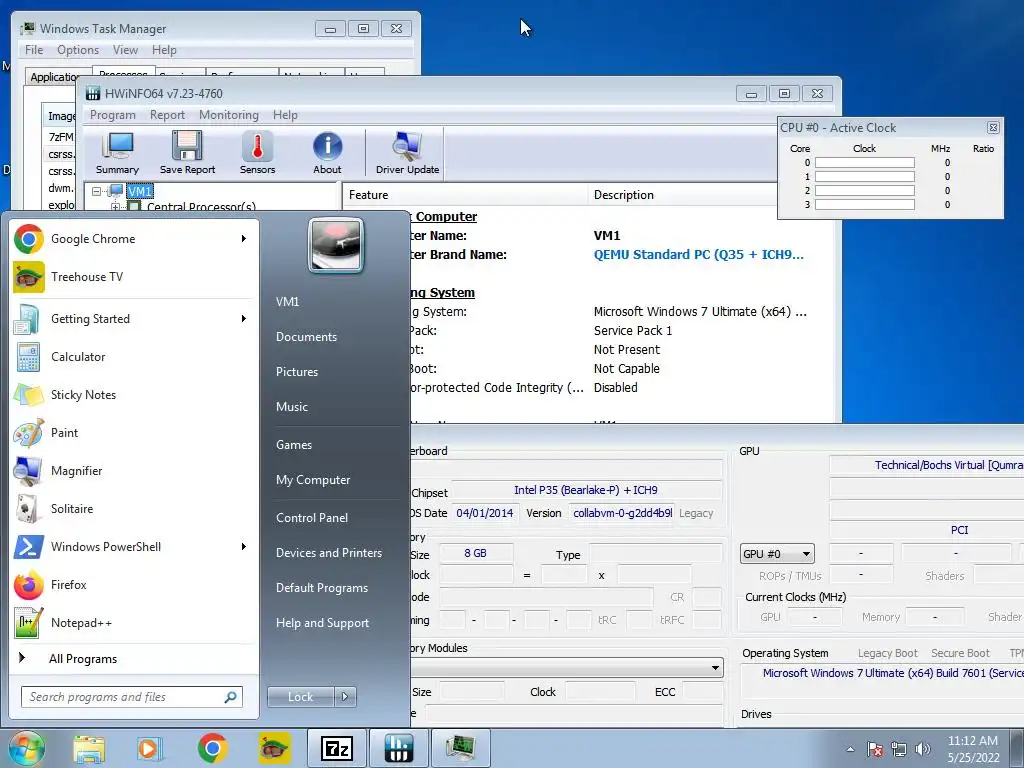Viewport: 1024px width, 768px height.
Task: Click the taskbar clock showing 11:12 AM
Action: click(x=973, y=749)
